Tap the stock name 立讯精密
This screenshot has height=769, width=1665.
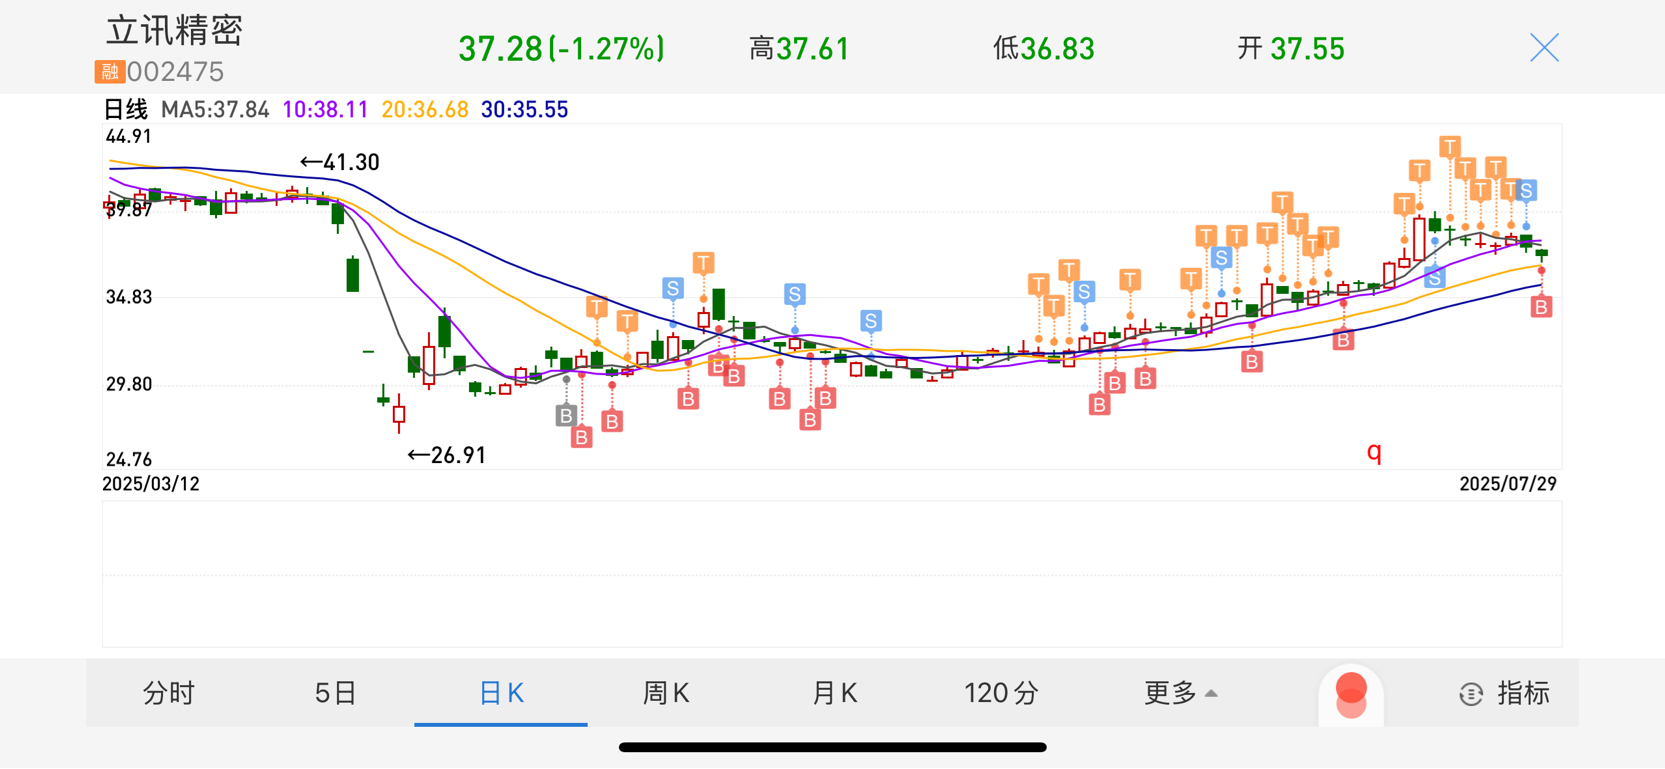click(x=174, y=30)
